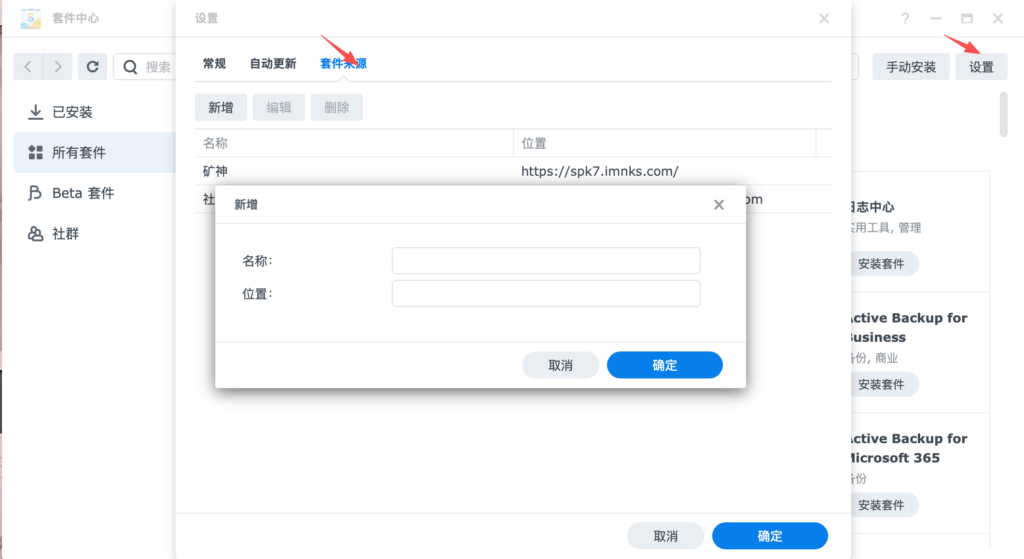This screenshot has height=559, width=1024.
Task: Click the 新增 button in settings
Action: (x=221, y=108)
